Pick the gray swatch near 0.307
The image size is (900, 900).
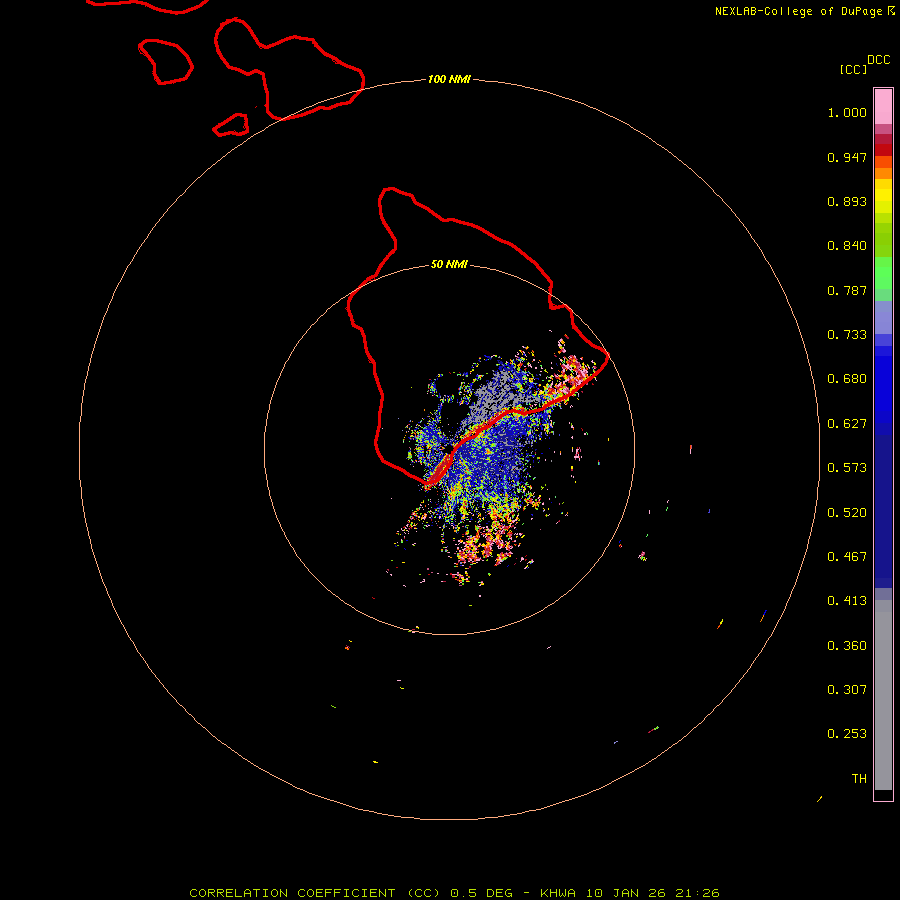(883, 700)
